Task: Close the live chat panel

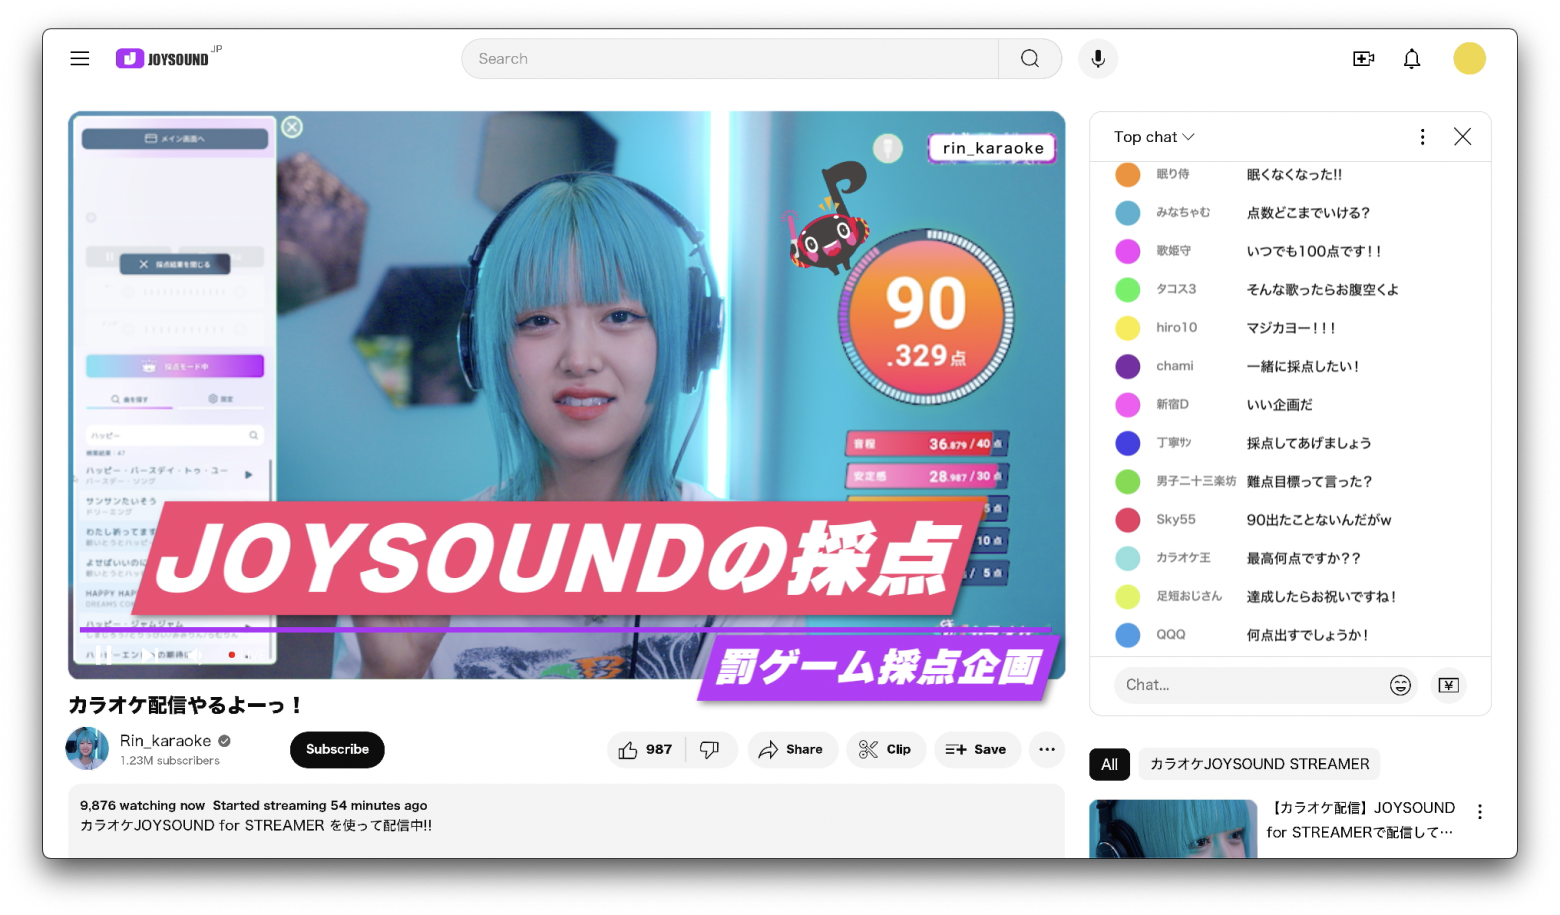Action: click(x=1462, y=137)
